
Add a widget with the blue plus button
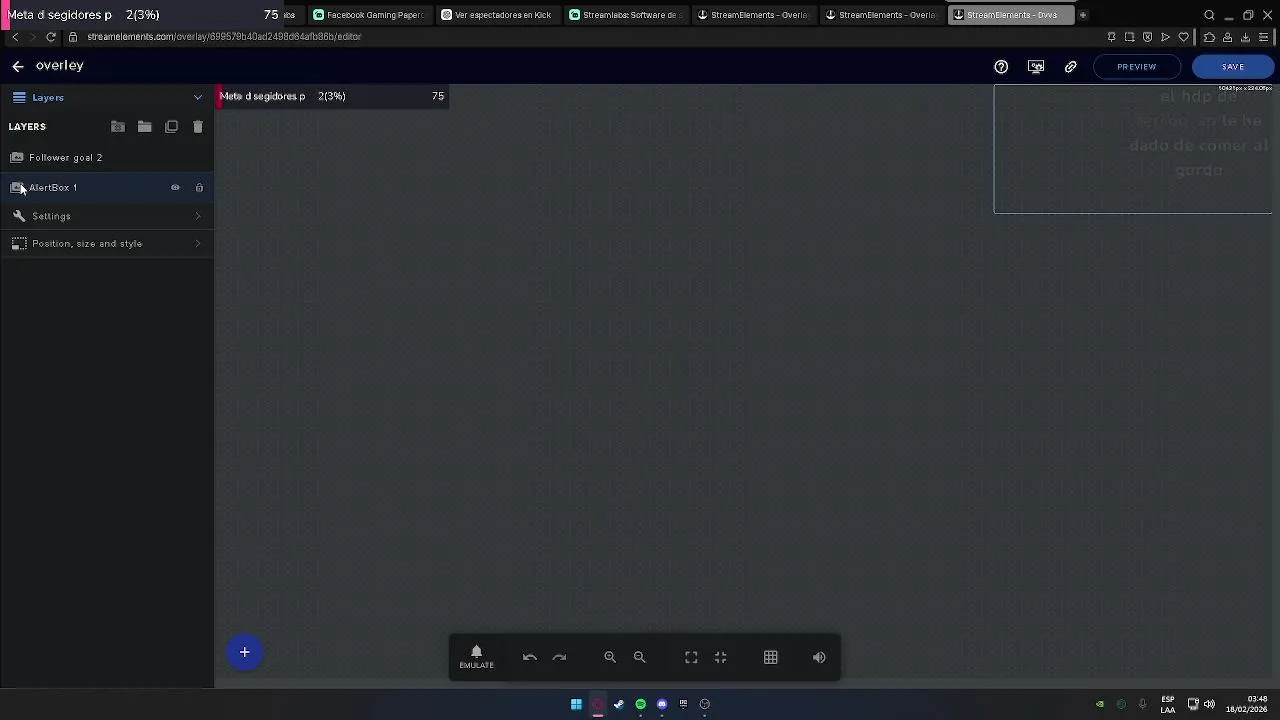click(244, 653)
